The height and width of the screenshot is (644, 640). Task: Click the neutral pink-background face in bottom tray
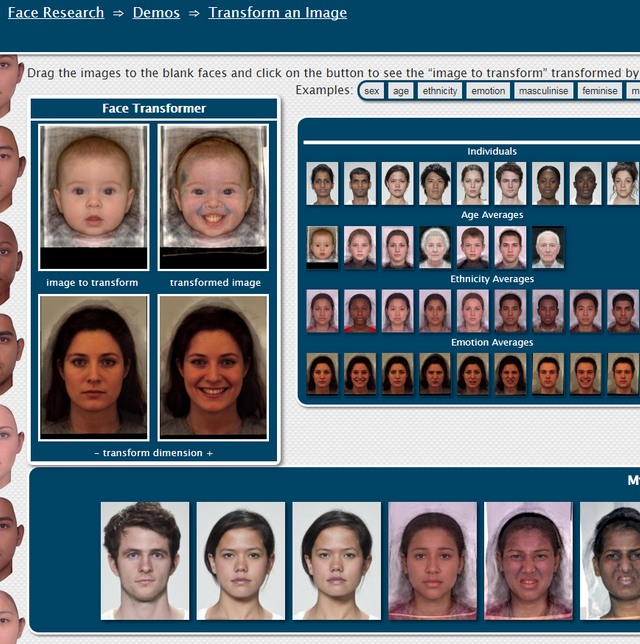point(433,561)
